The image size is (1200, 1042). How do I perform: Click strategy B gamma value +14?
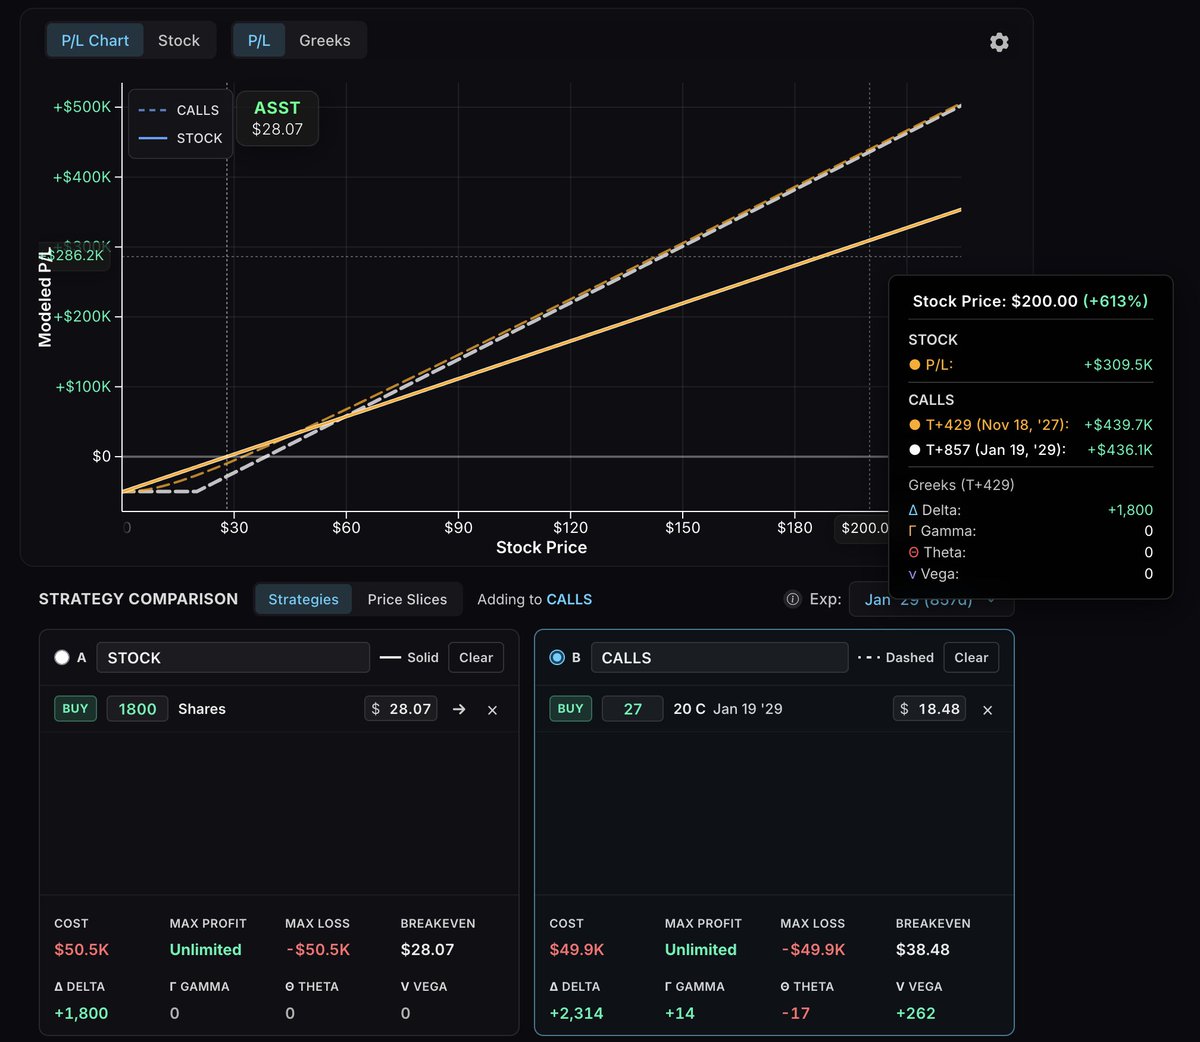[x=679, y=1013]
